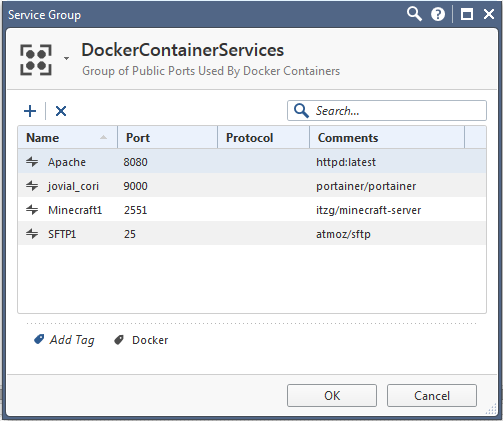Viewport: 503px width, 421px height.
Task: Click the title bar search magnifier
Action: (x=414, y=14)
